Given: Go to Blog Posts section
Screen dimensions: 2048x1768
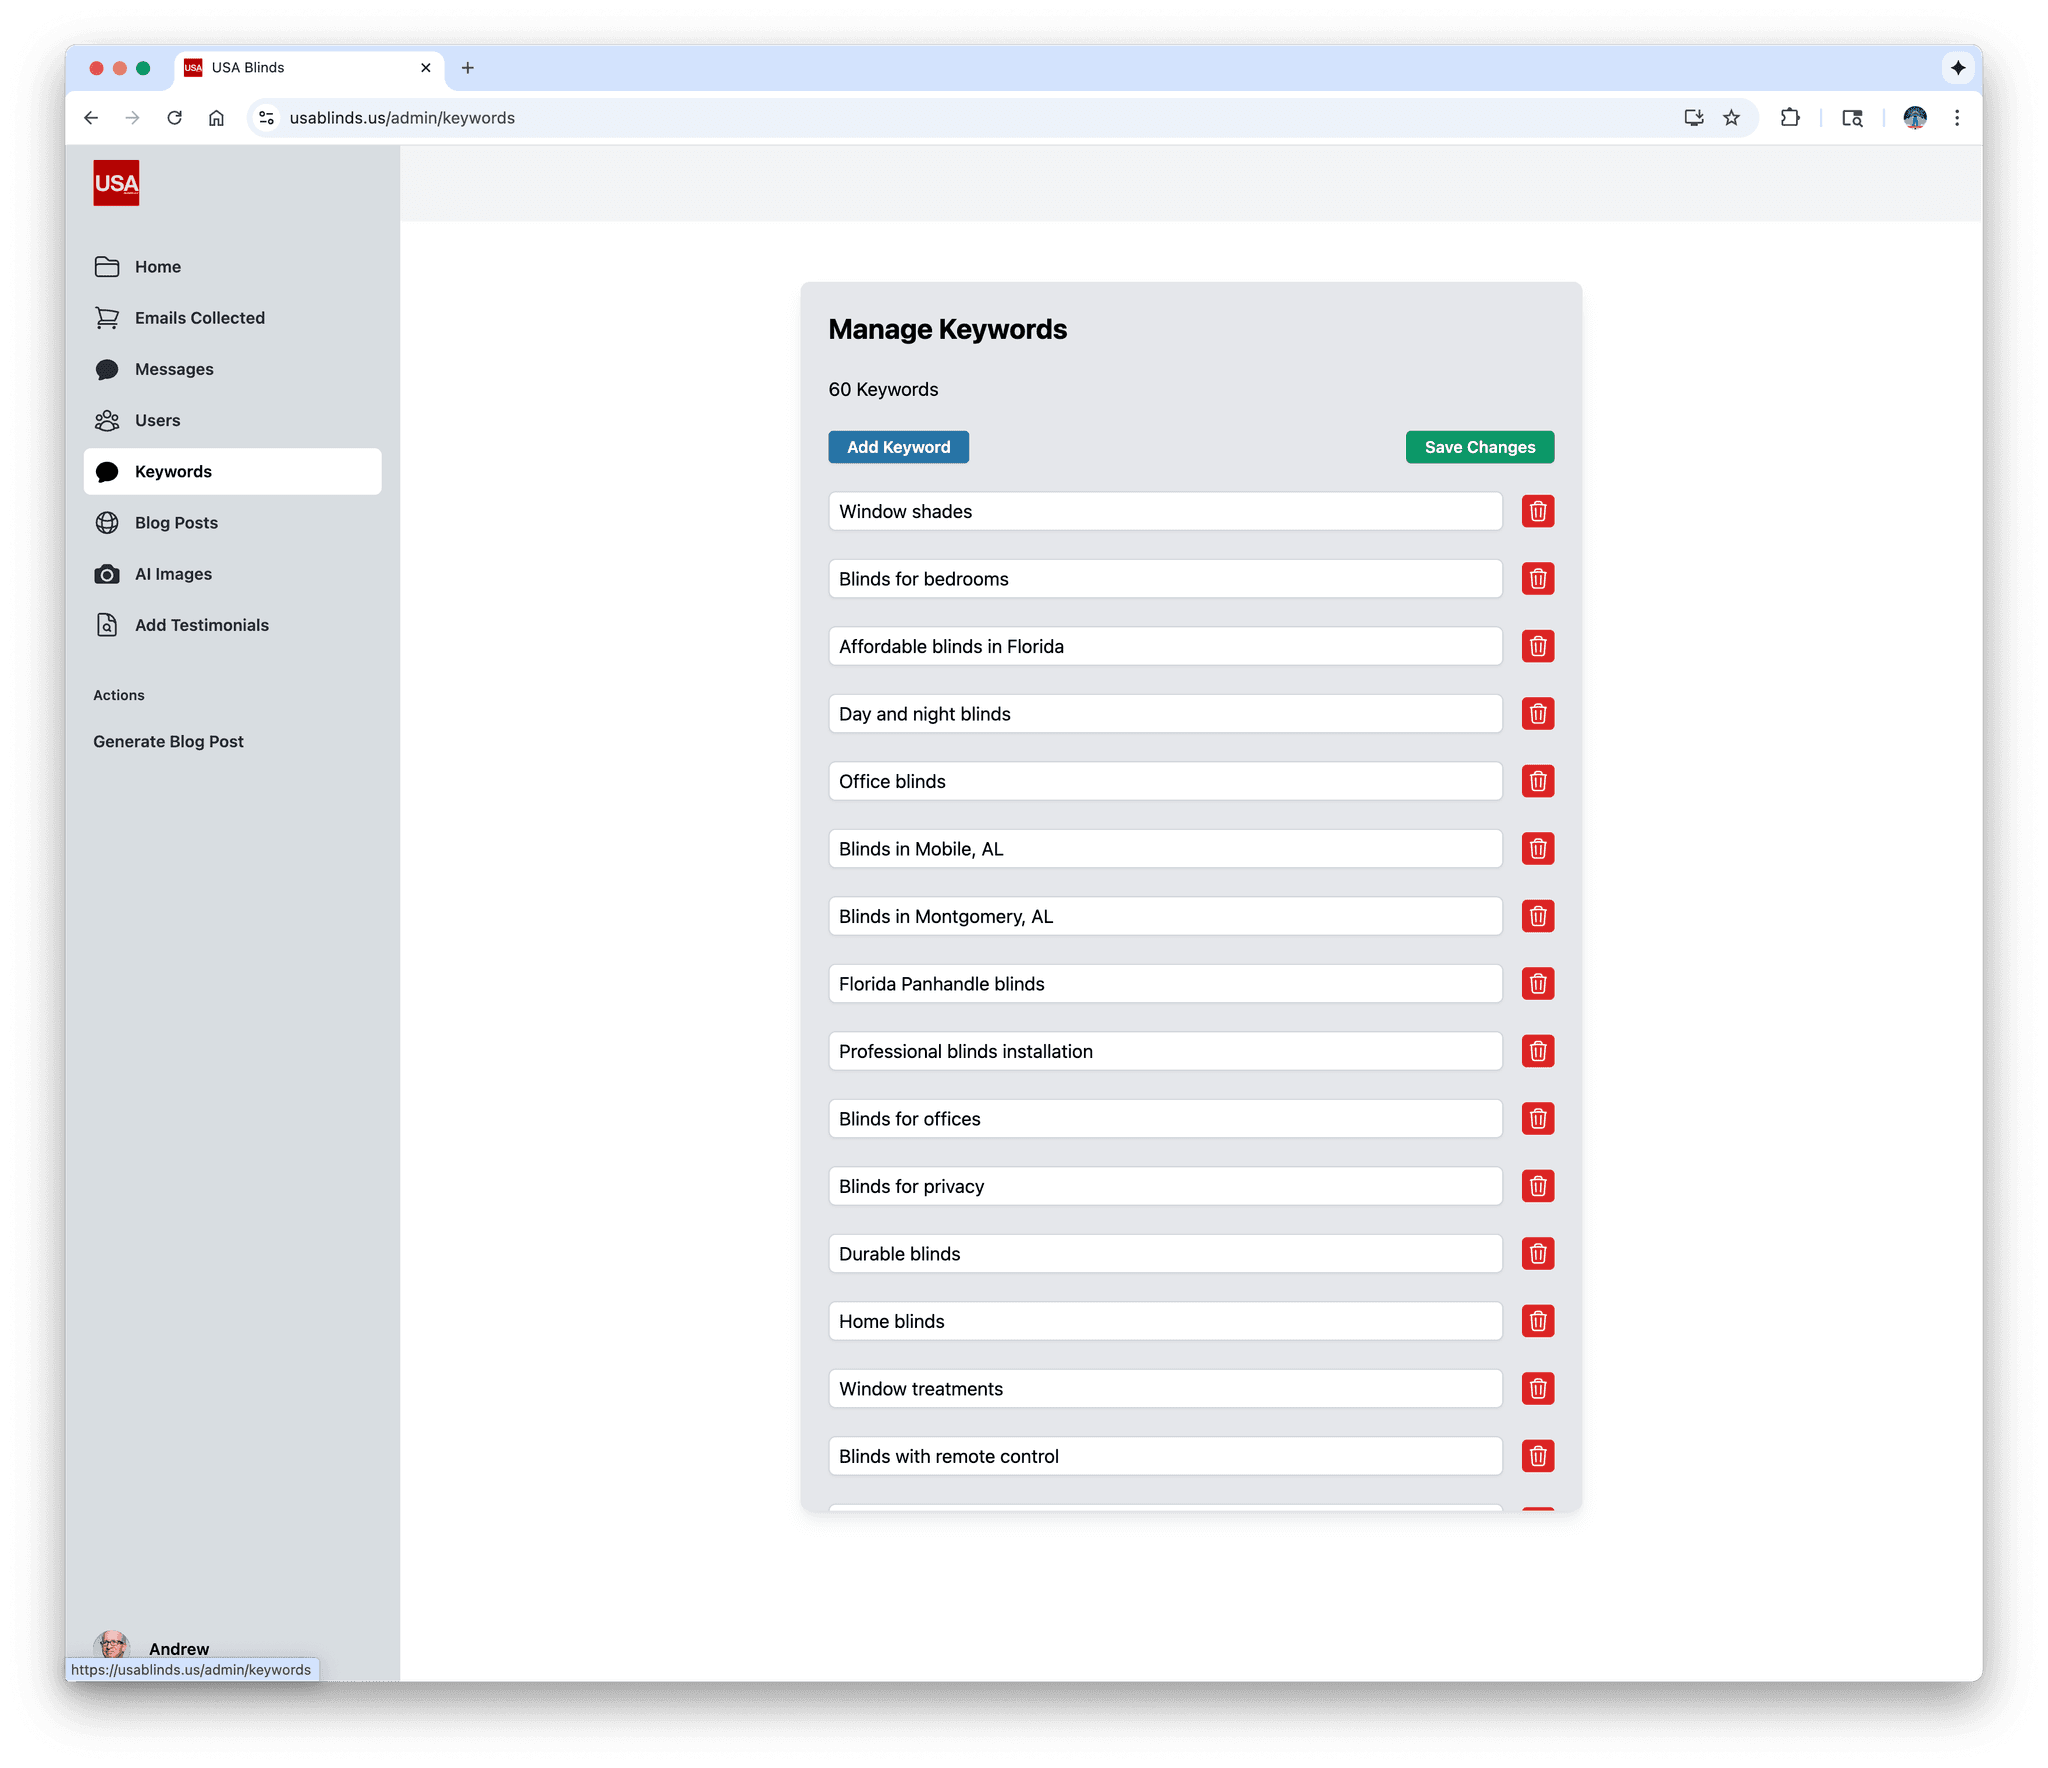Looking at the screenshot, I should click(176, 523).
